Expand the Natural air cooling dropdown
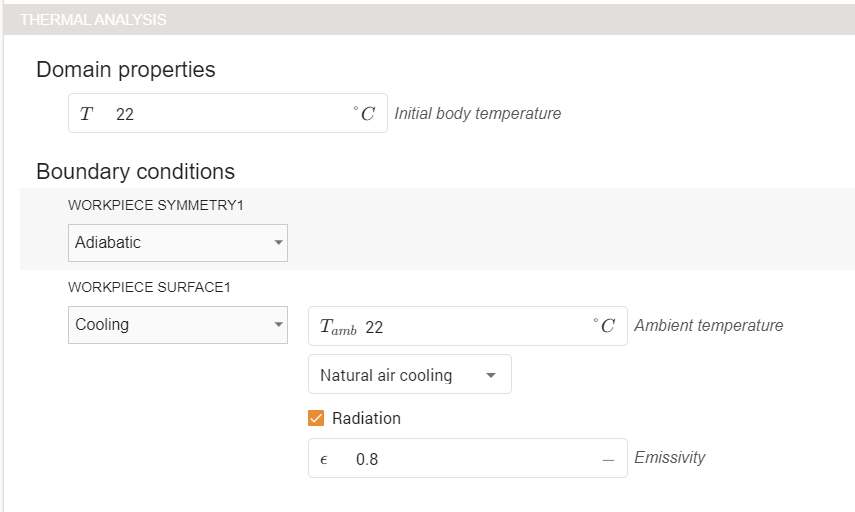 [x=409, y=375]
